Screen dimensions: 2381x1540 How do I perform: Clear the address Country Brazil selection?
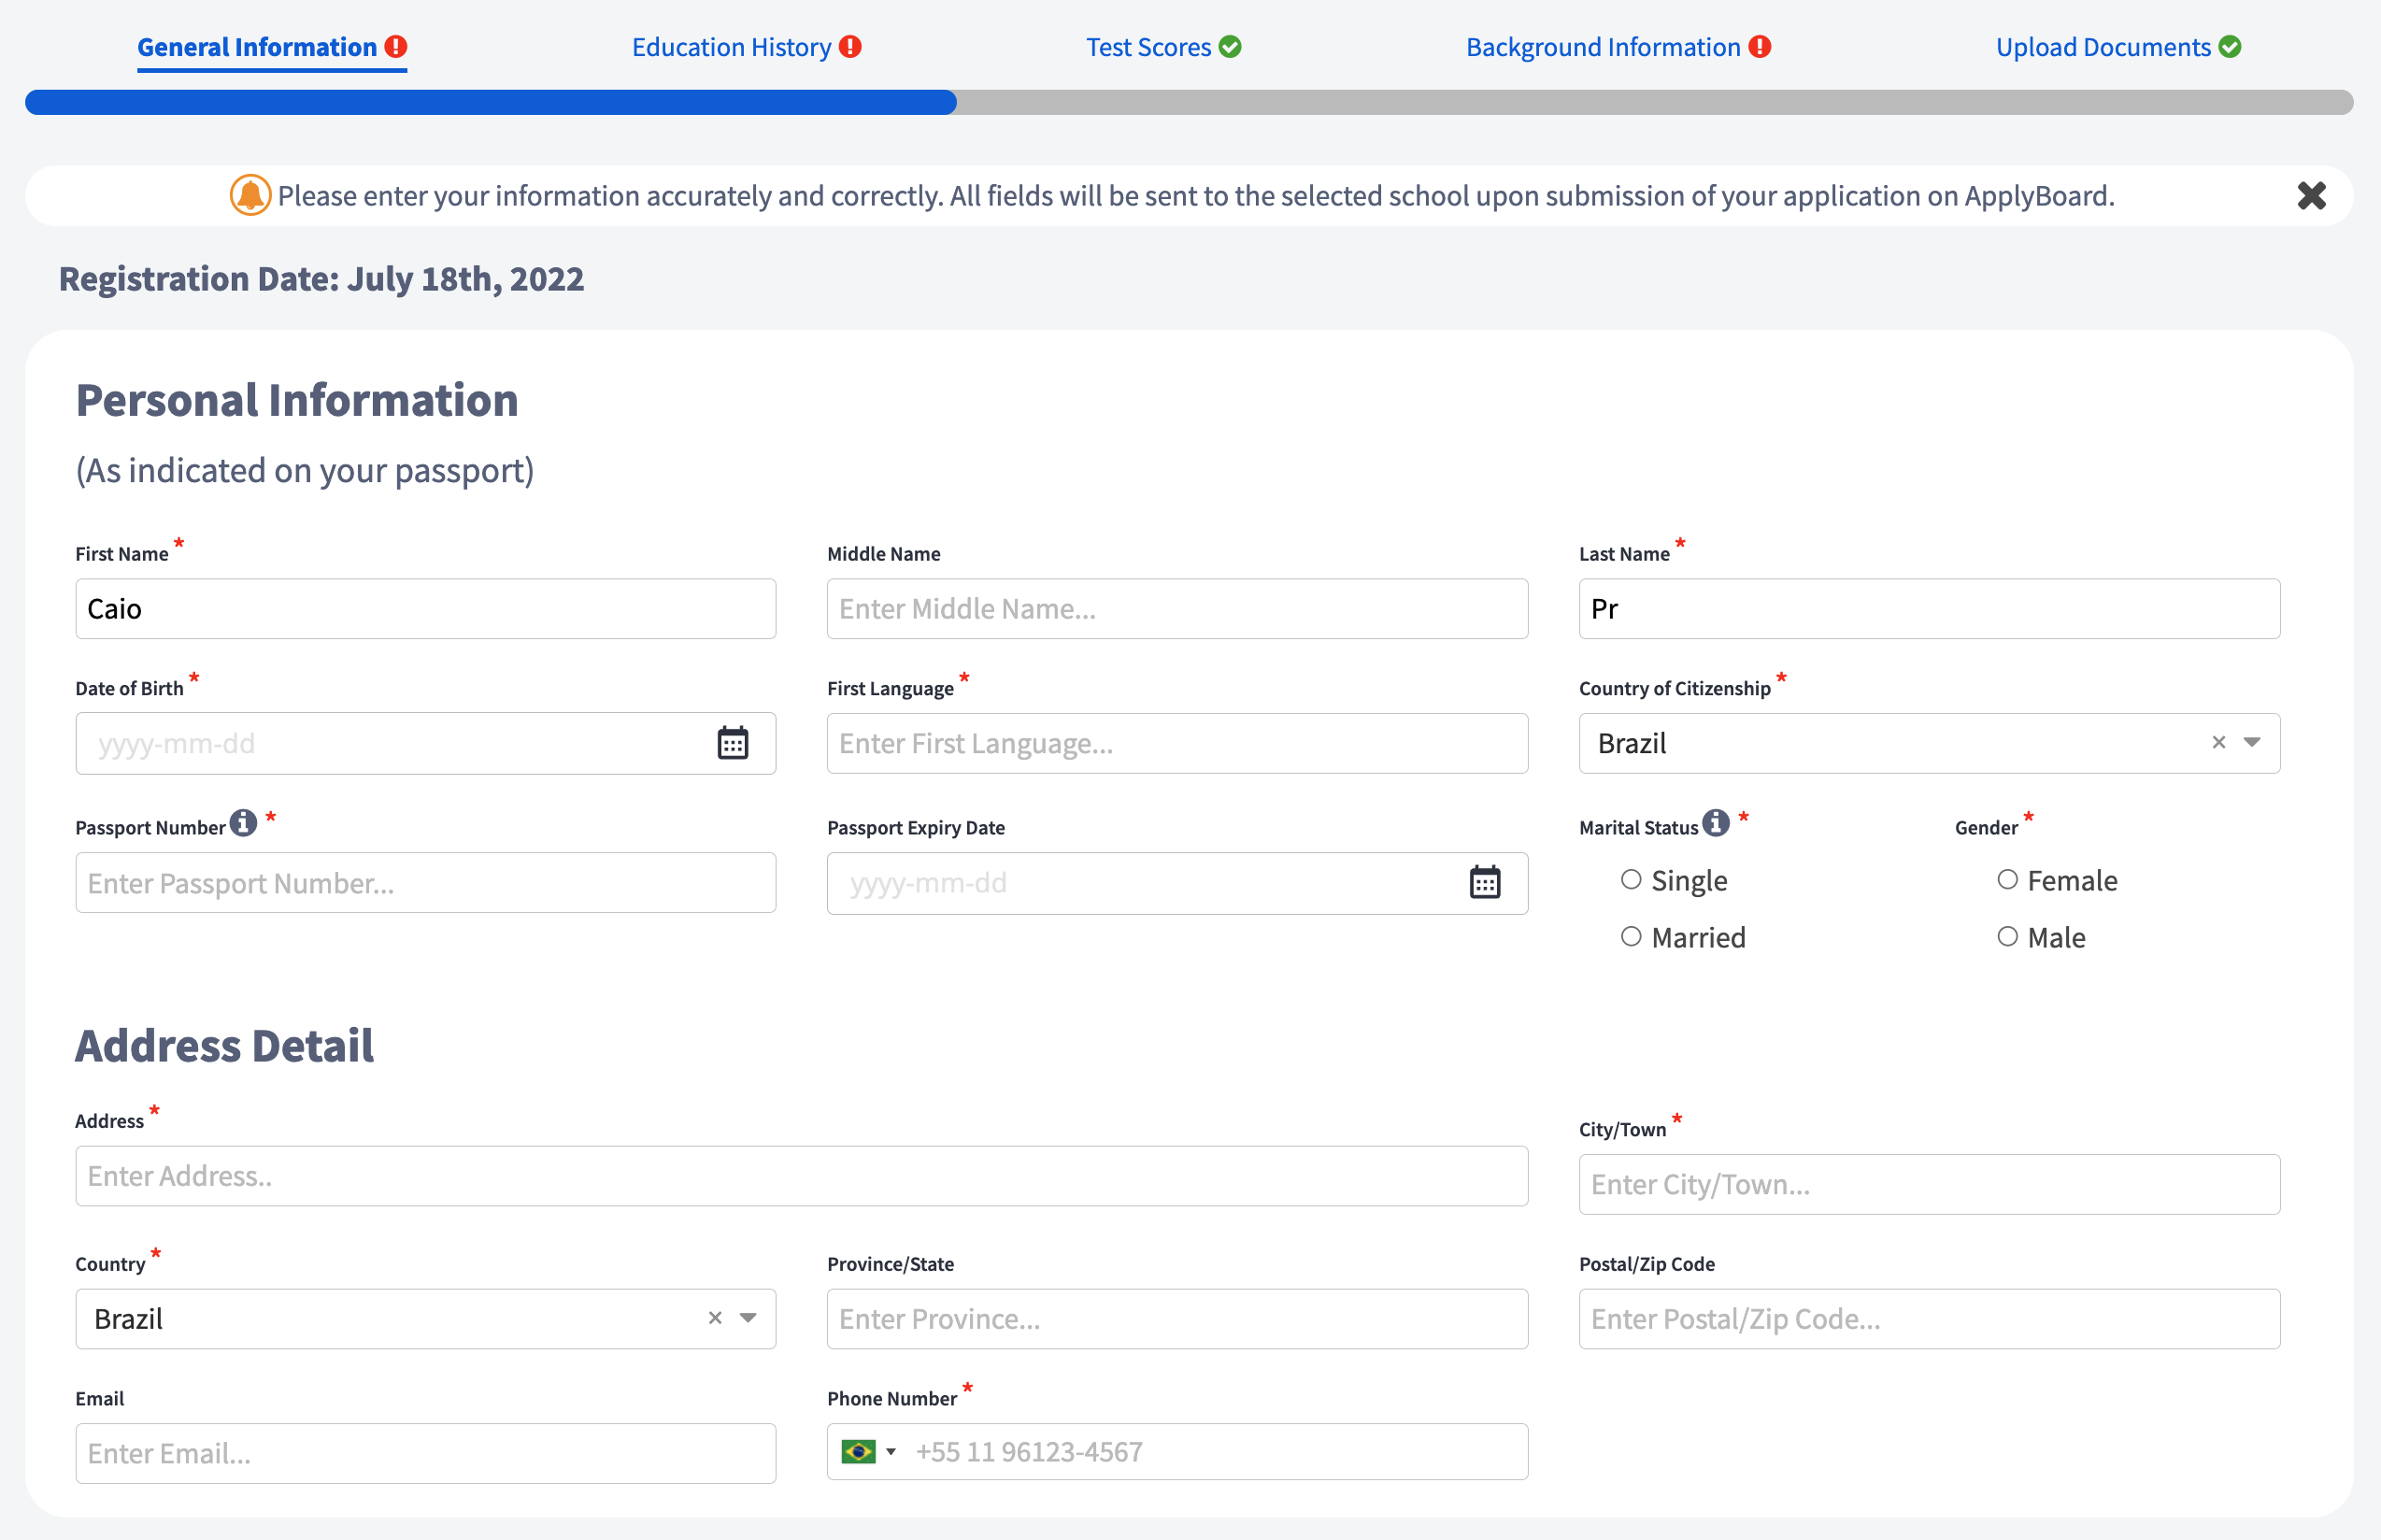point(715,1318)
